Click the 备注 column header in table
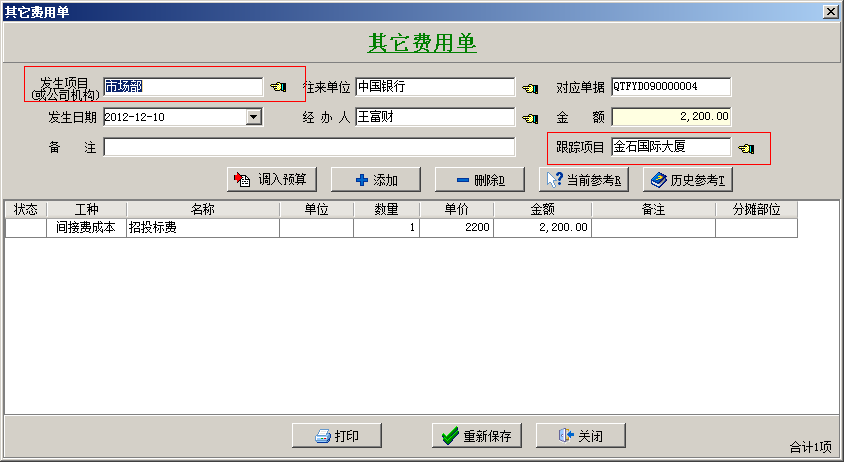Viewport: 844px width, 462px height. (653, 209)
